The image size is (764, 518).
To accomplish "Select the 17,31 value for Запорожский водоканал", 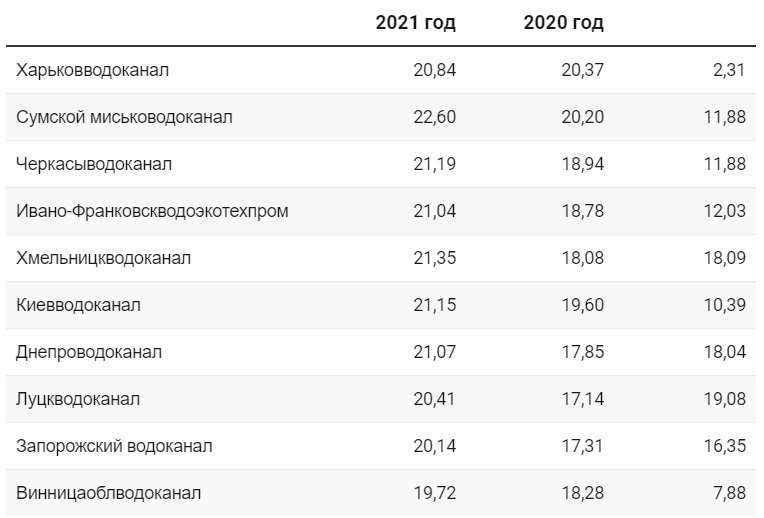I will point(583,446).
